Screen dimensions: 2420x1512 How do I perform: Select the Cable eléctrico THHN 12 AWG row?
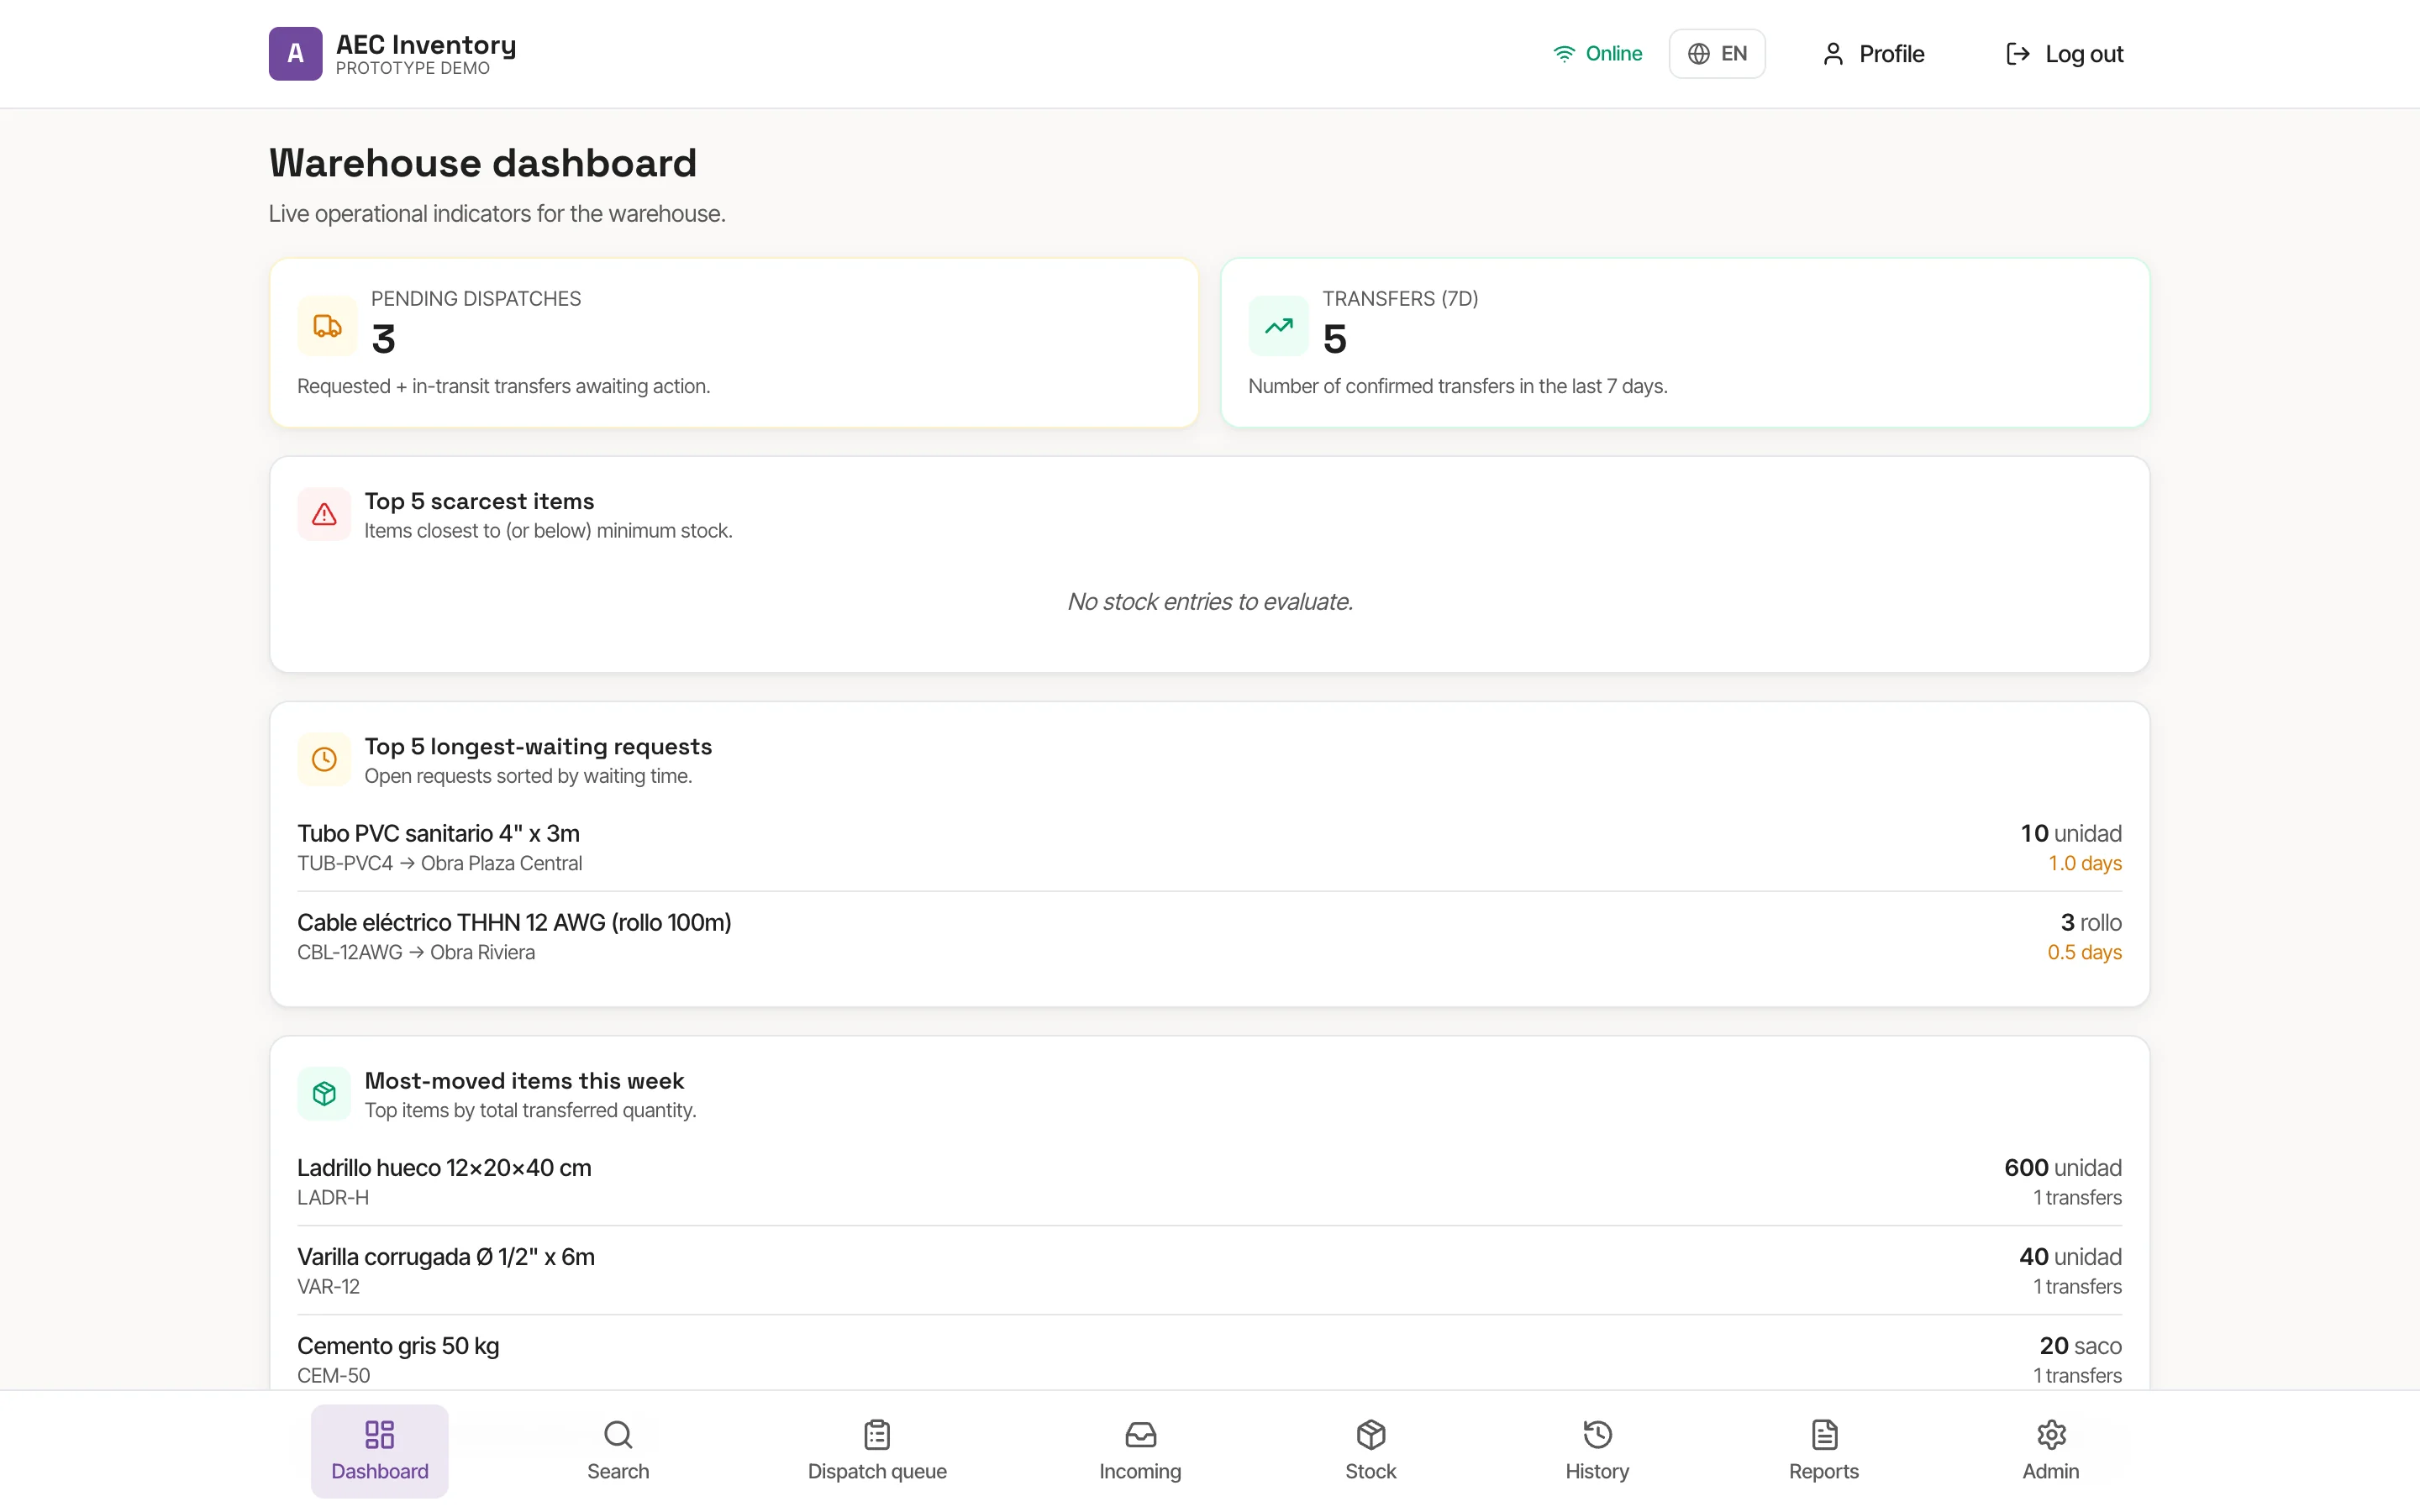point(1209,937)
